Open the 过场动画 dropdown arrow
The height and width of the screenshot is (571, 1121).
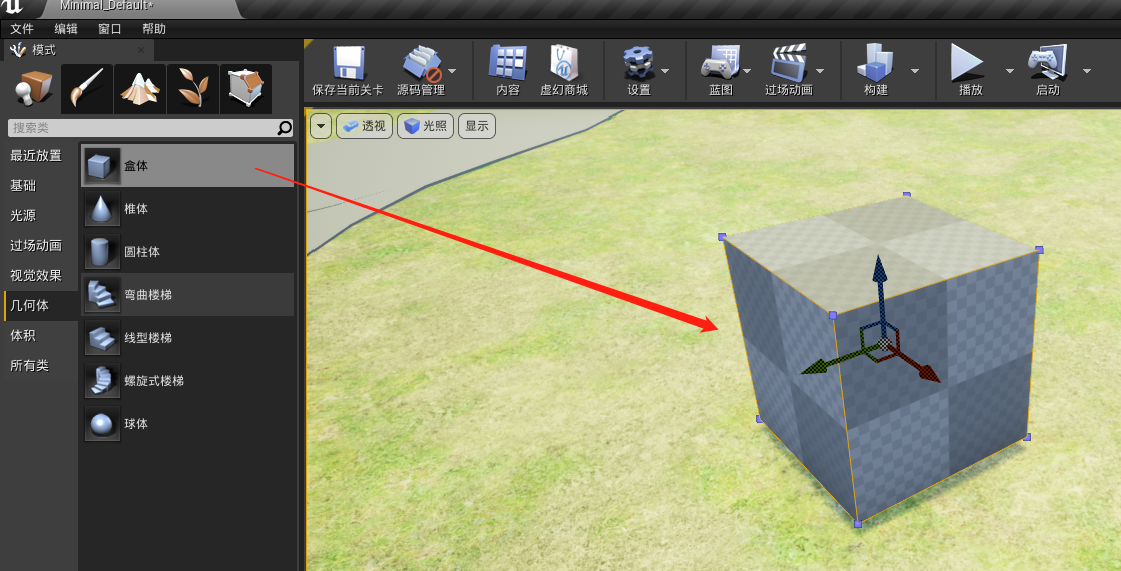pos(820,71)
